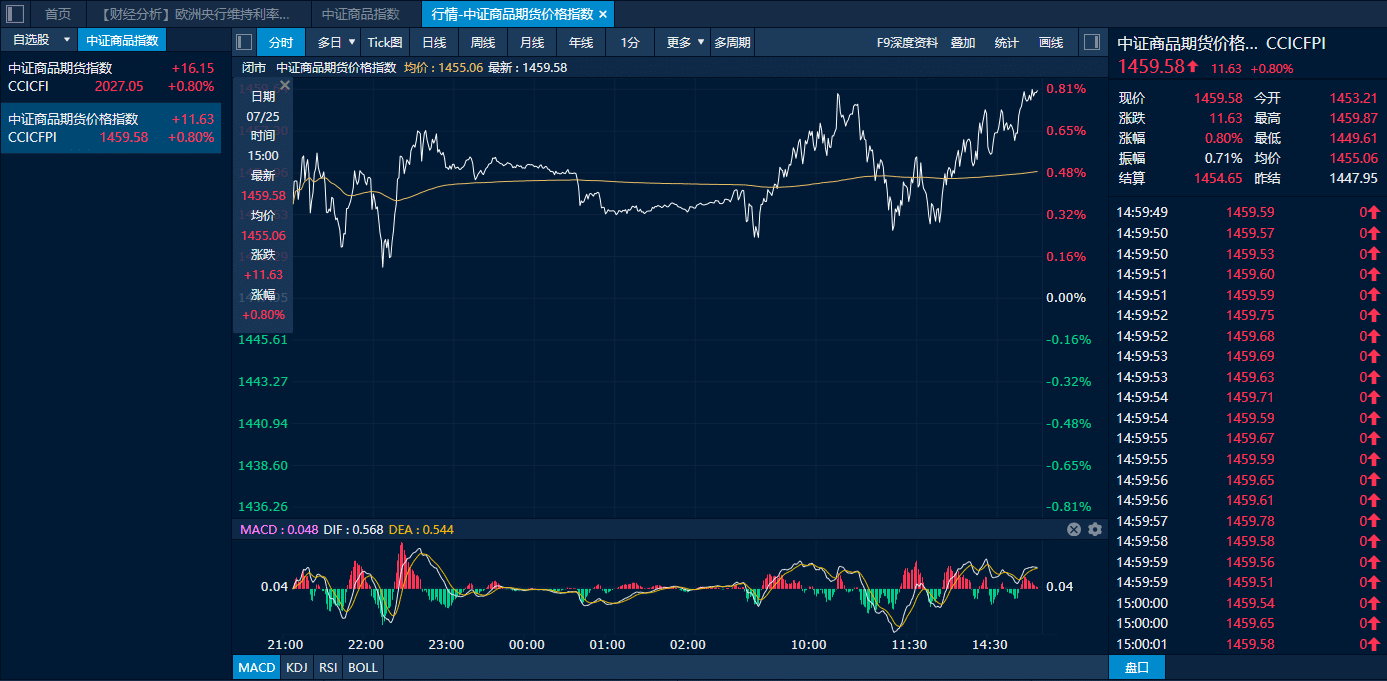Toggle the left sidebar panel icon in the tab bar
Screen dimensions: 1387x681
click(15, 14)
